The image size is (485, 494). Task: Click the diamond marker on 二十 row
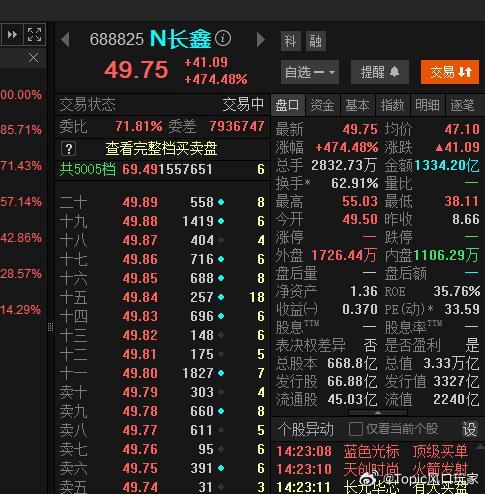pos(221,202)
